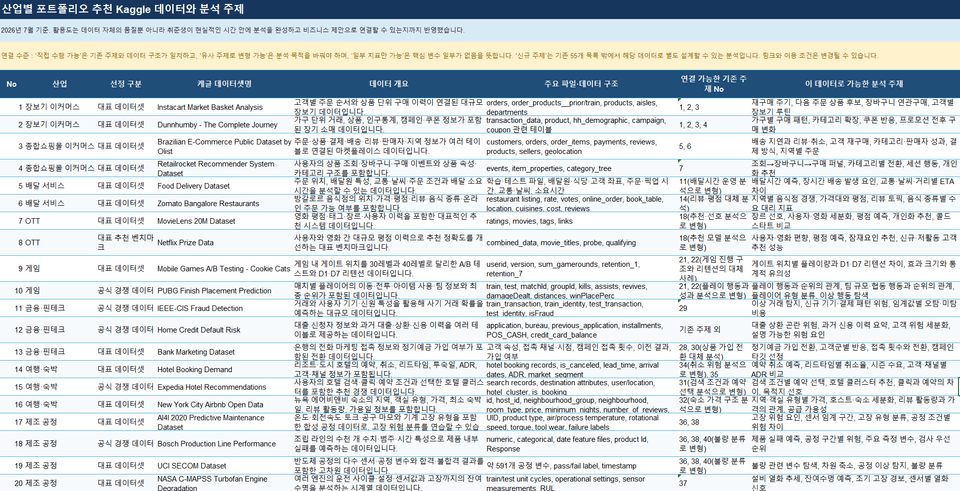Click the 'userid, version, sum_gamerounds' structure cell

pos(563,269)
